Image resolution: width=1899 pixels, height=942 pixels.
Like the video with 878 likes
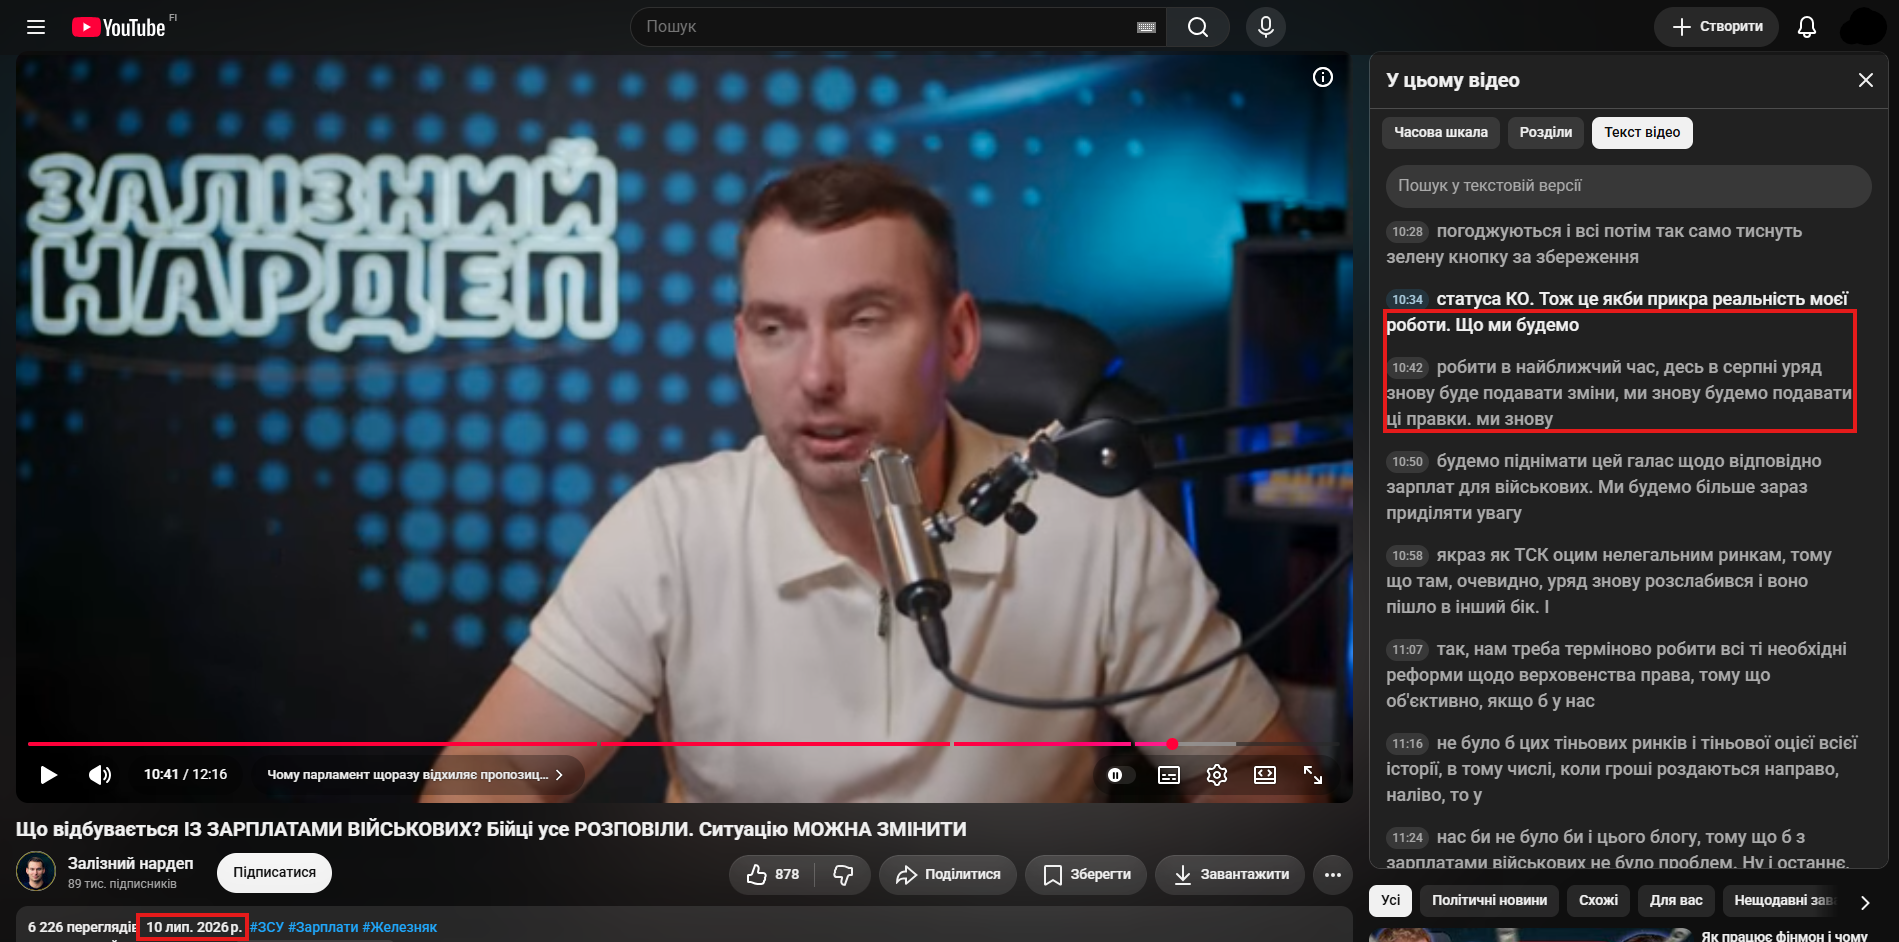(x=773, y=875)
